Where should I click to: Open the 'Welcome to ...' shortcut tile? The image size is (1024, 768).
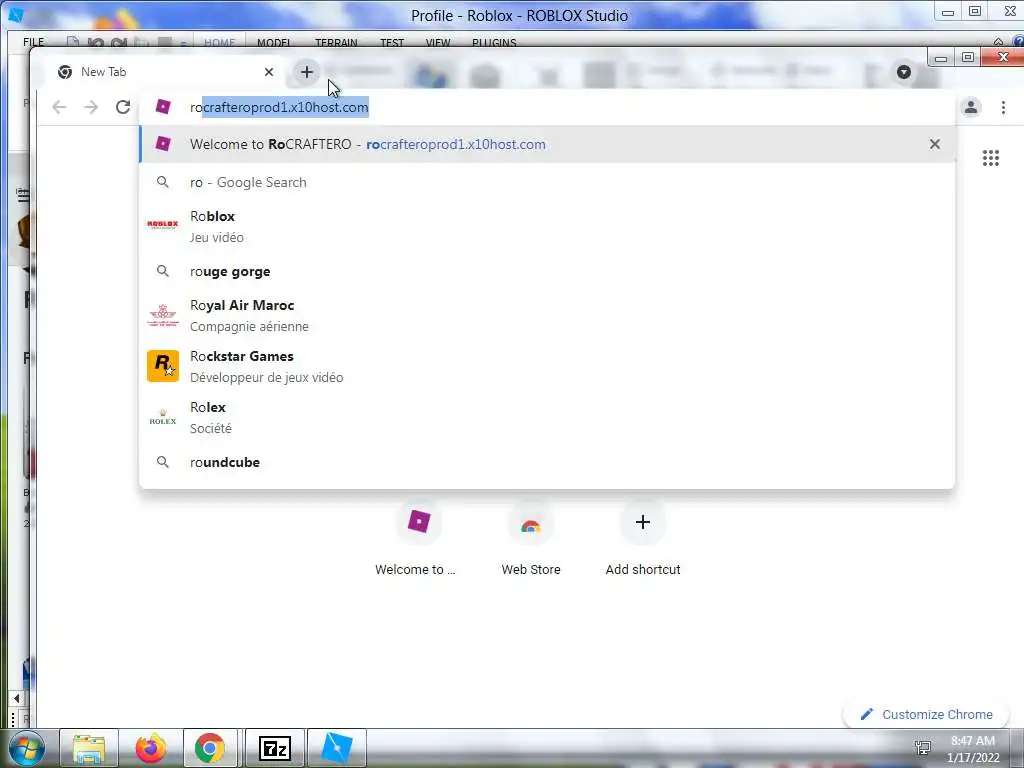point(418,539)
